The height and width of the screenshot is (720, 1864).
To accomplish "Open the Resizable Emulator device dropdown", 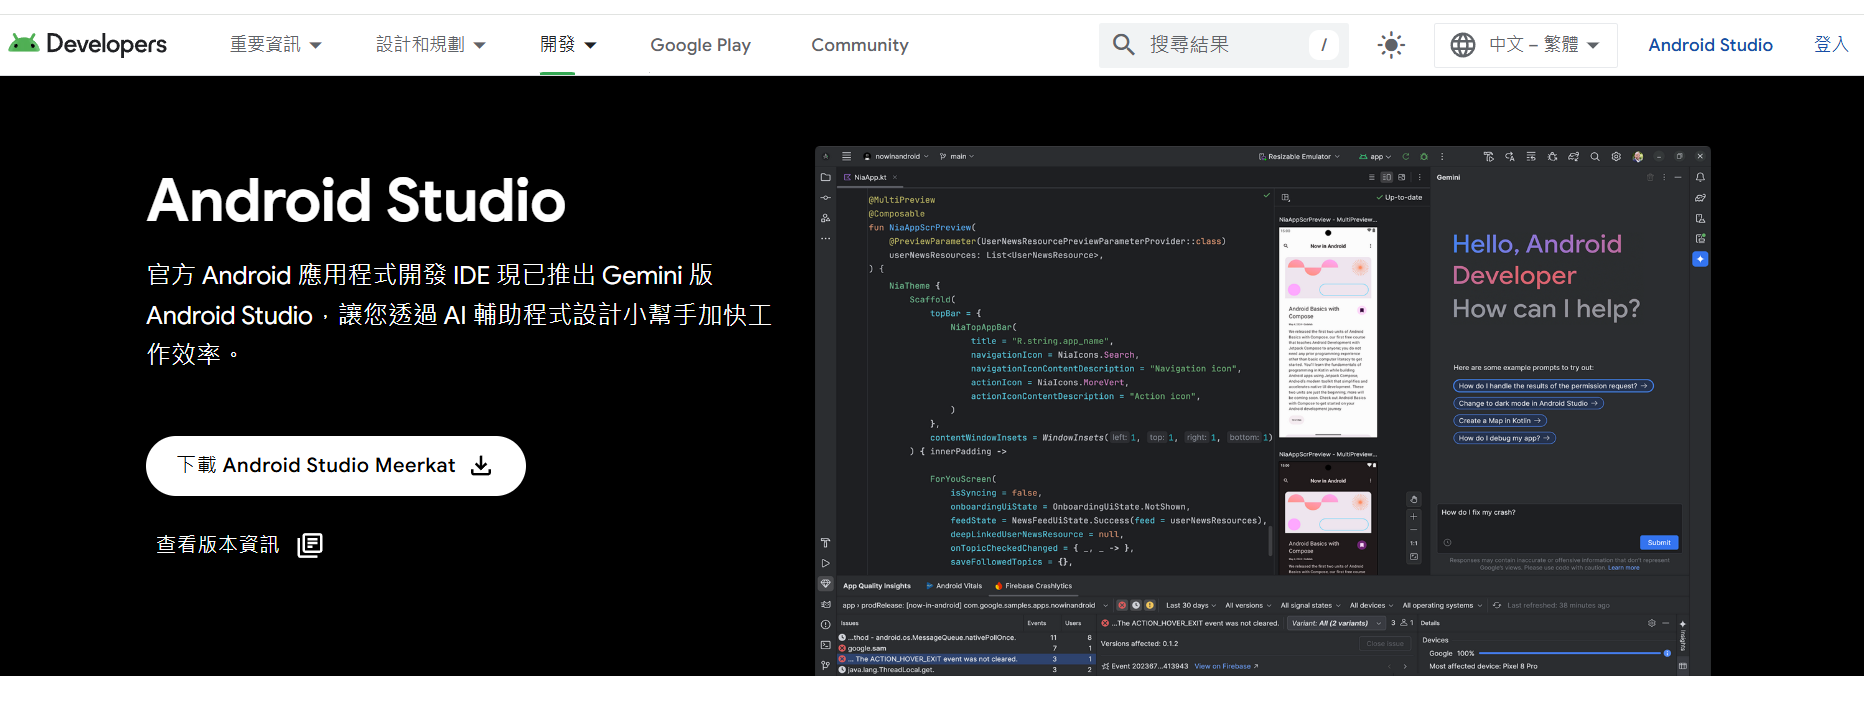I will point(1299,156).
